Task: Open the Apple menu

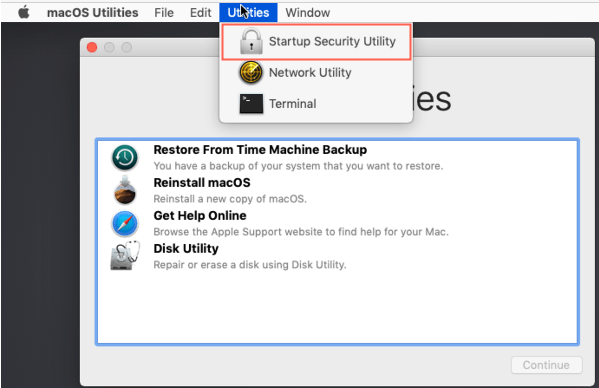Action: (24, 13)
